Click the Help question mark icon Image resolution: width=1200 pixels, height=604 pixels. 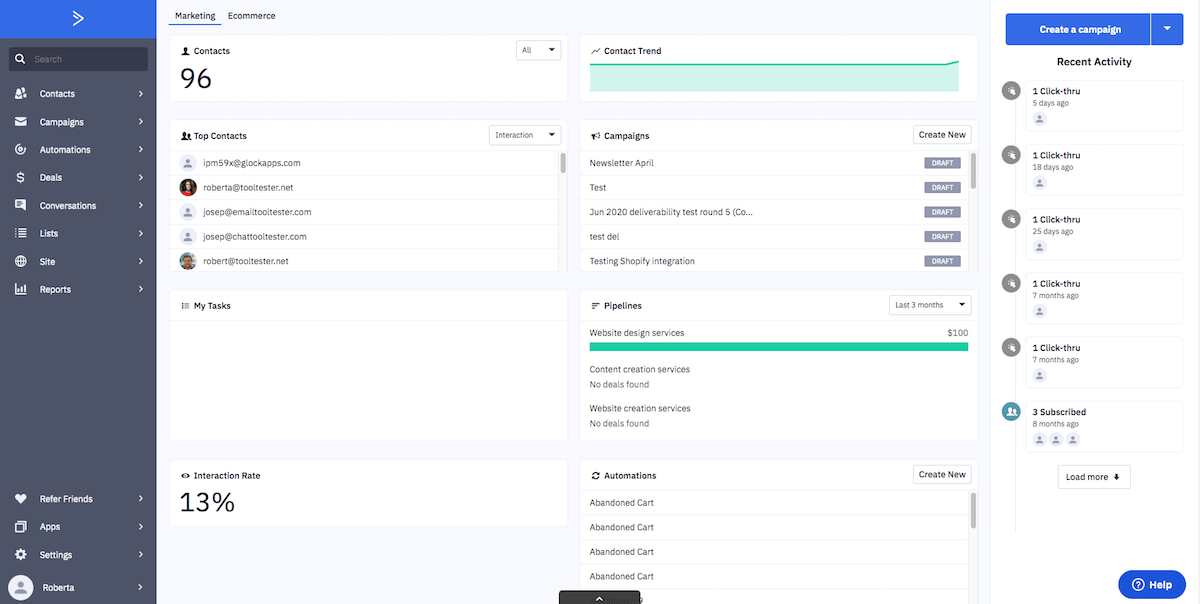1138,584
